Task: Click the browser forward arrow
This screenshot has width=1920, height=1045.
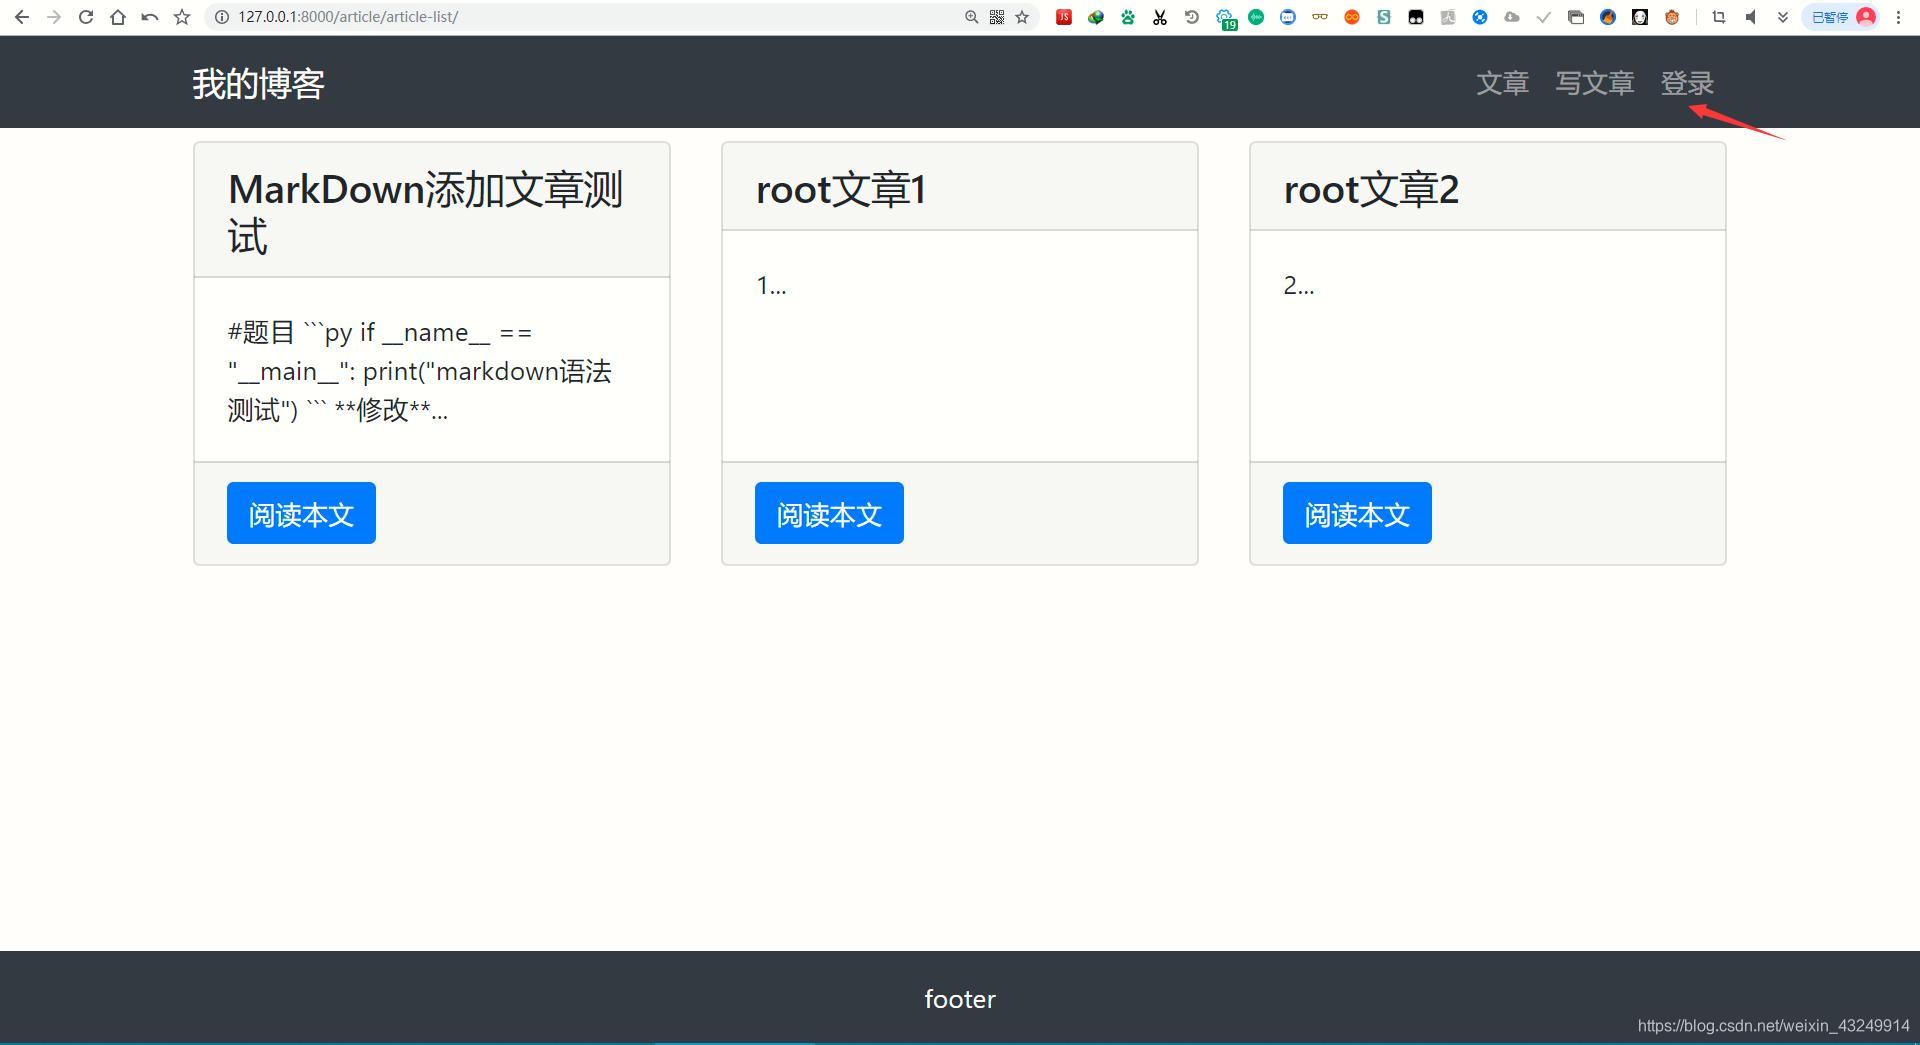Action: click(54, 17)
